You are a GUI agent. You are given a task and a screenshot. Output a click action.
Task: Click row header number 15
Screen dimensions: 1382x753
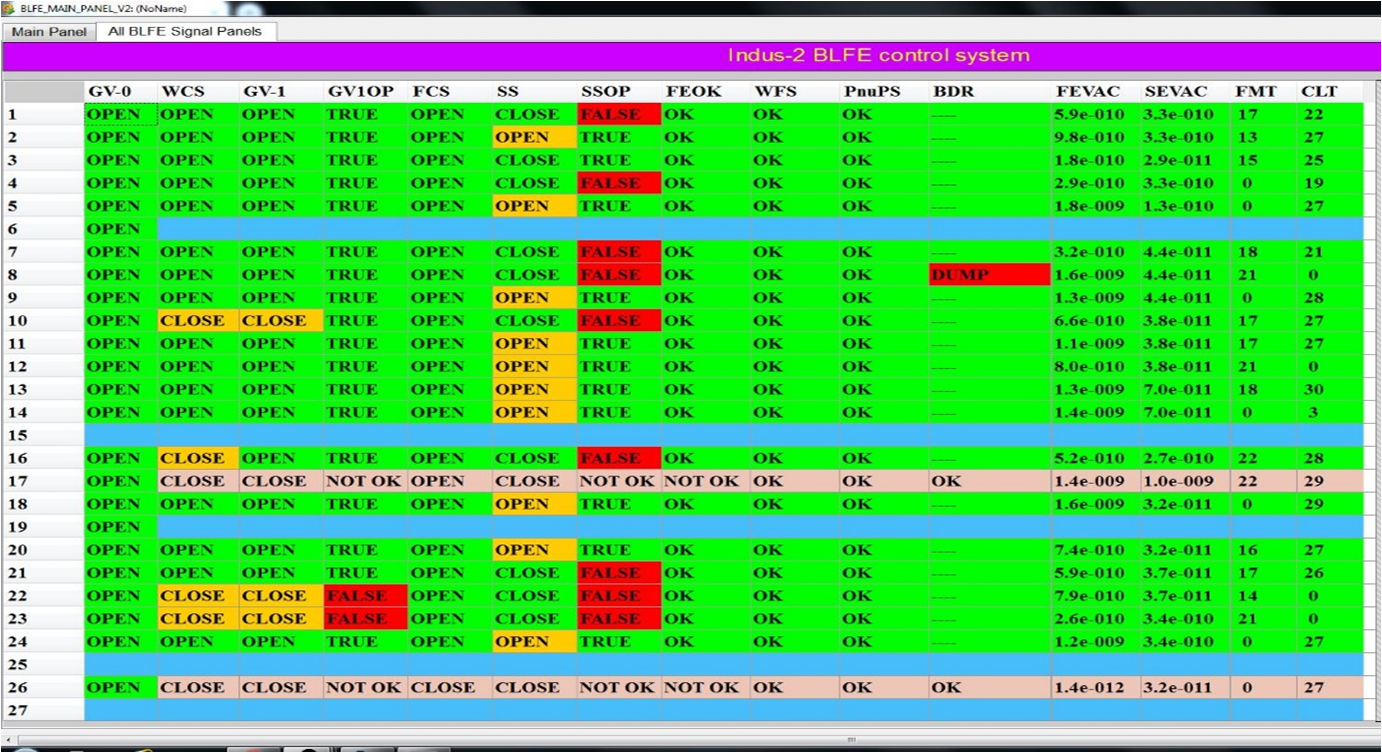pos(43,436)
